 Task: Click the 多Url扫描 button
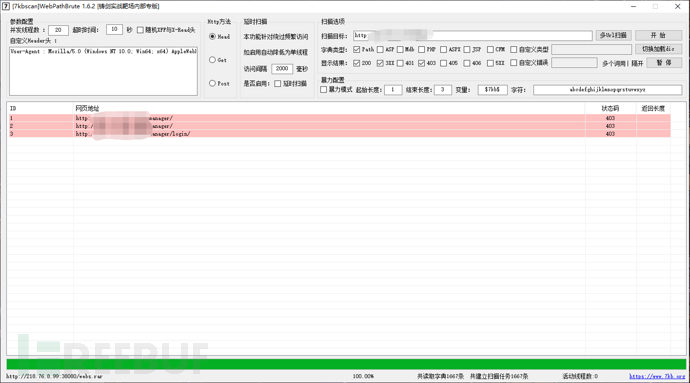[x=613, y=35]
